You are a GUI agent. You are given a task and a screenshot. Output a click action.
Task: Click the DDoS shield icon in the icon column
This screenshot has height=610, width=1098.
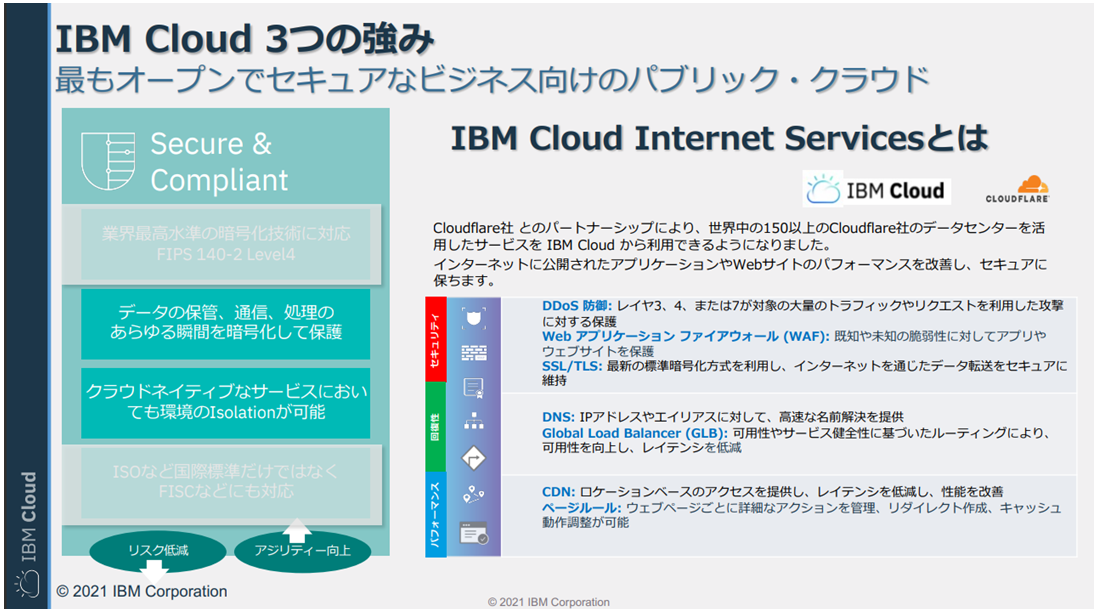point(474,319)
